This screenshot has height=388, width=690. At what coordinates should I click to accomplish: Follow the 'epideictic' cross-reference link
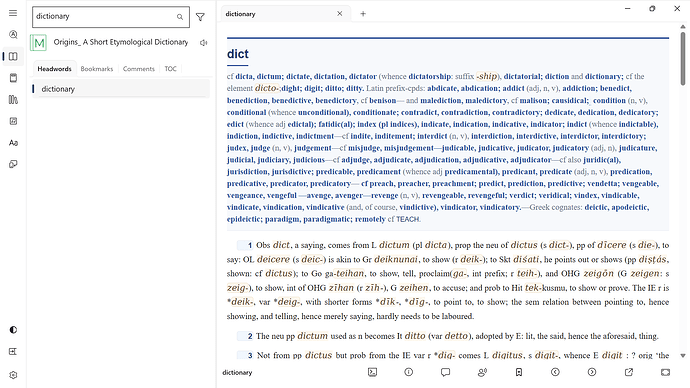(243, 219)
